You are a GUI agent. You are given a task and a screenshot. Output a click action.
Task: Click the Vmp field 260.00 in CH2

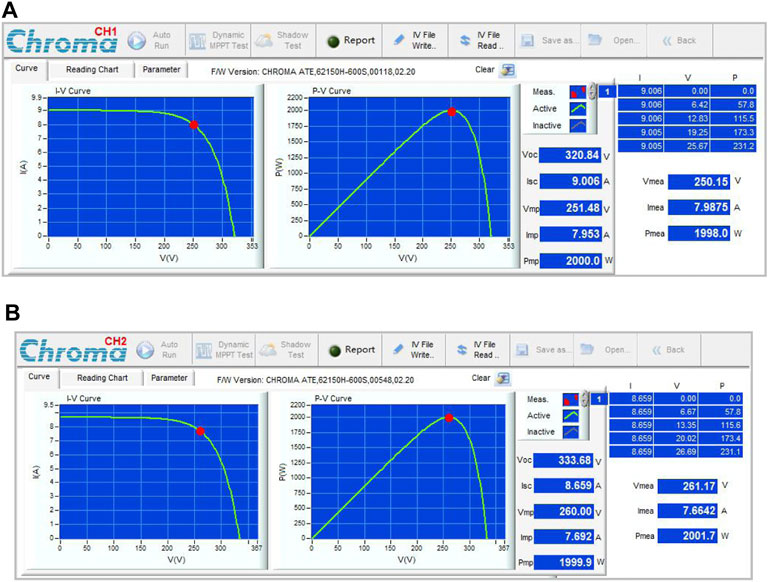[x=563, y=511]
